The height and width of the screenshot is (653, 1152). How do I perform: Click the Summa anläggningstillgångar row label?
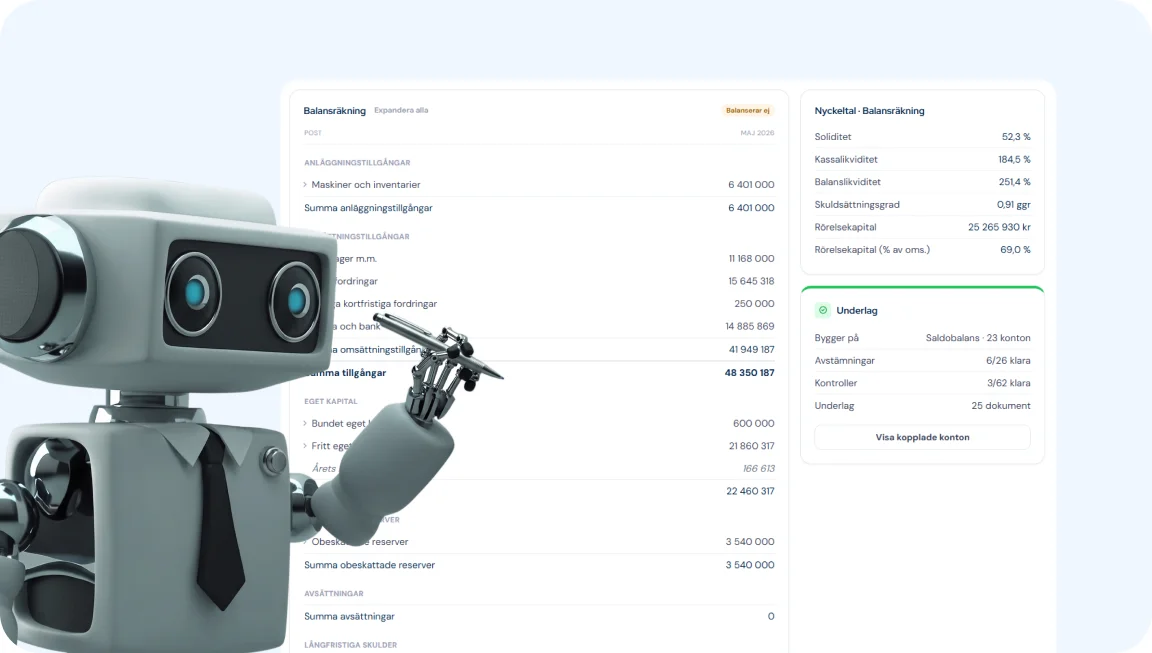368,208
